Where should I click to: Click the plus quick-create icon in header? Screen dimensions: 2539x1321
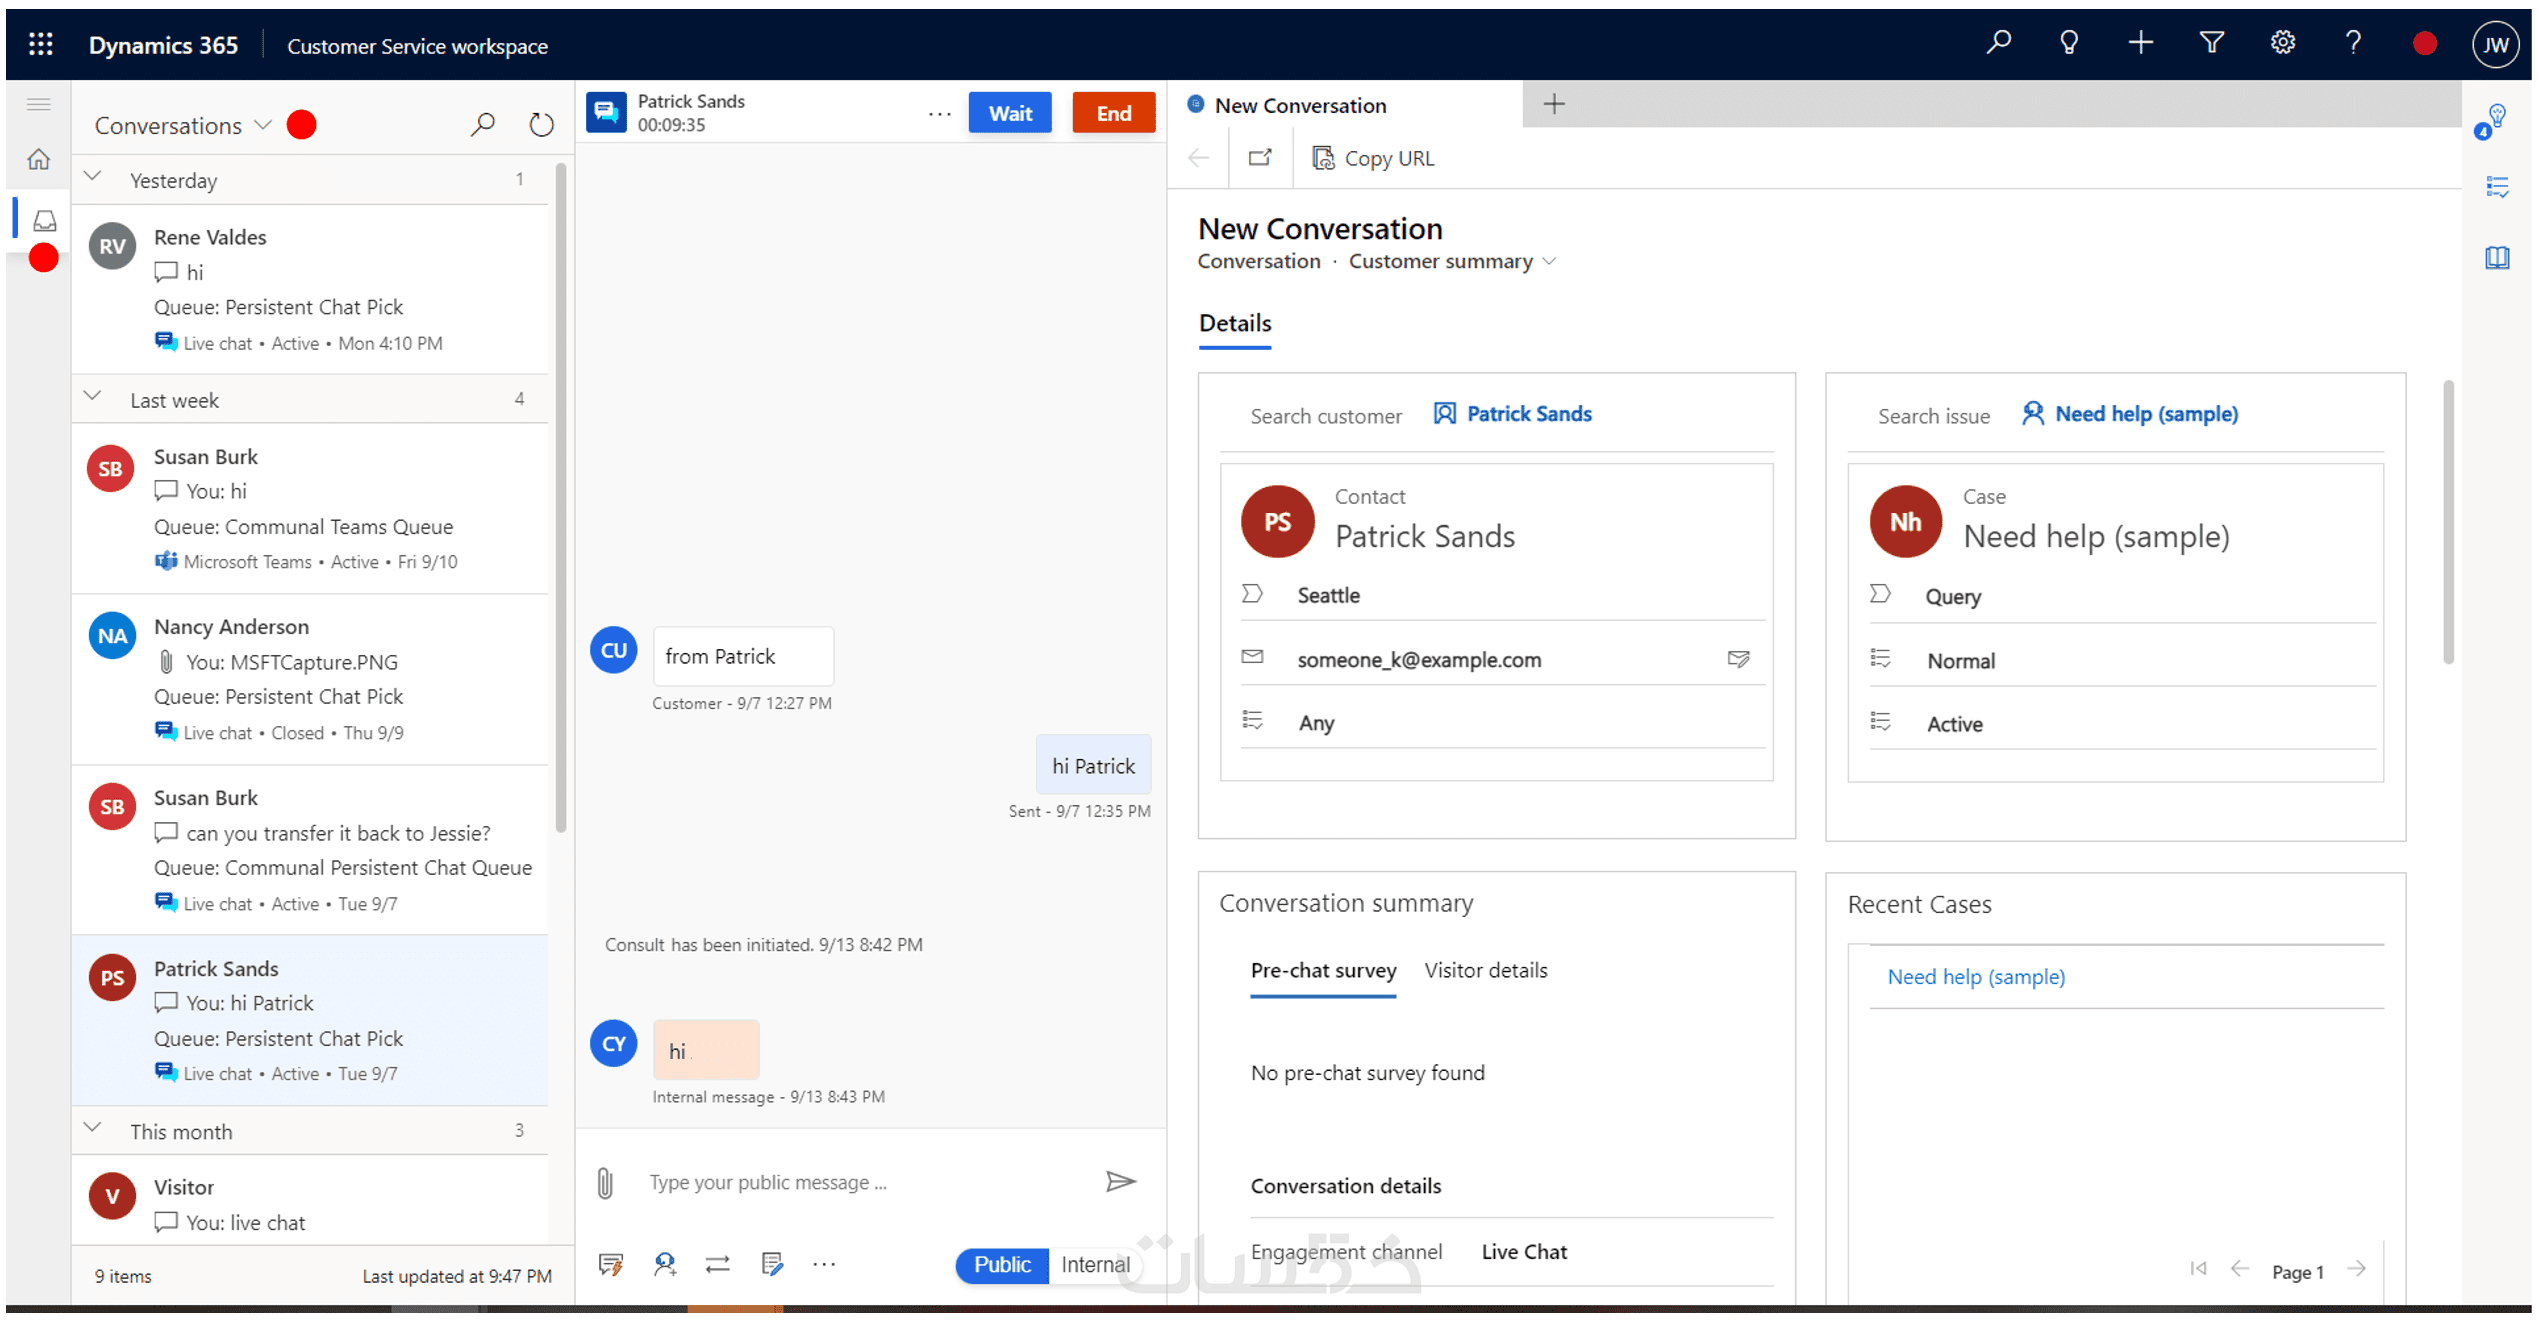[2140, 43]
